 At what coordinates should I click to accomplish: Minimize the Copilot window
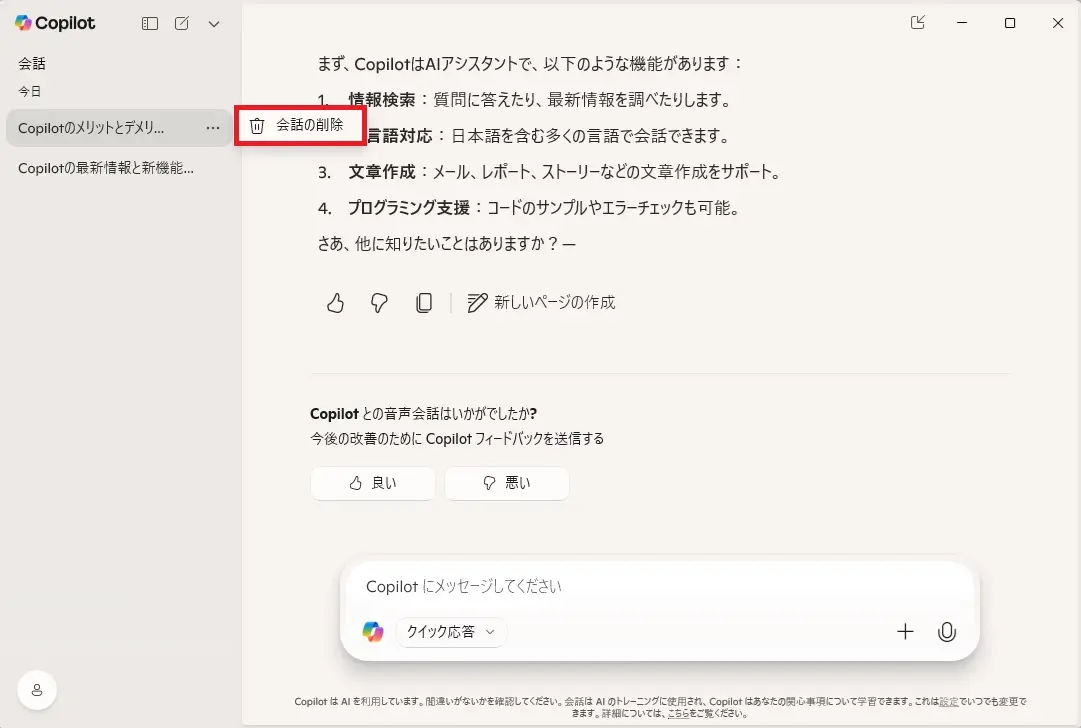[x=962, y=23]
